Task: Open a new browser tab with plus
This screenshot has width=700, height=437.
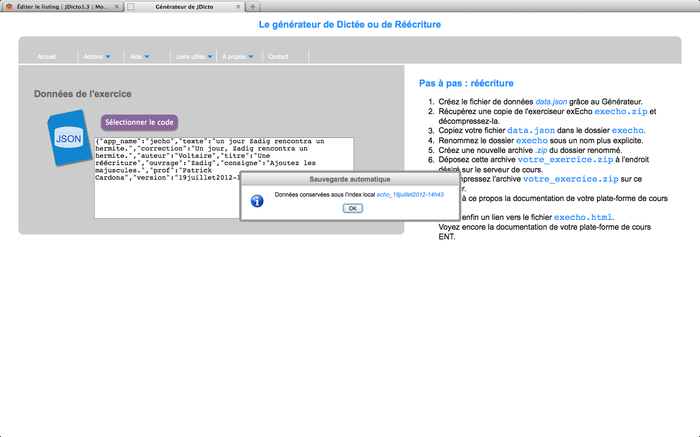Action: click(253, 6)
